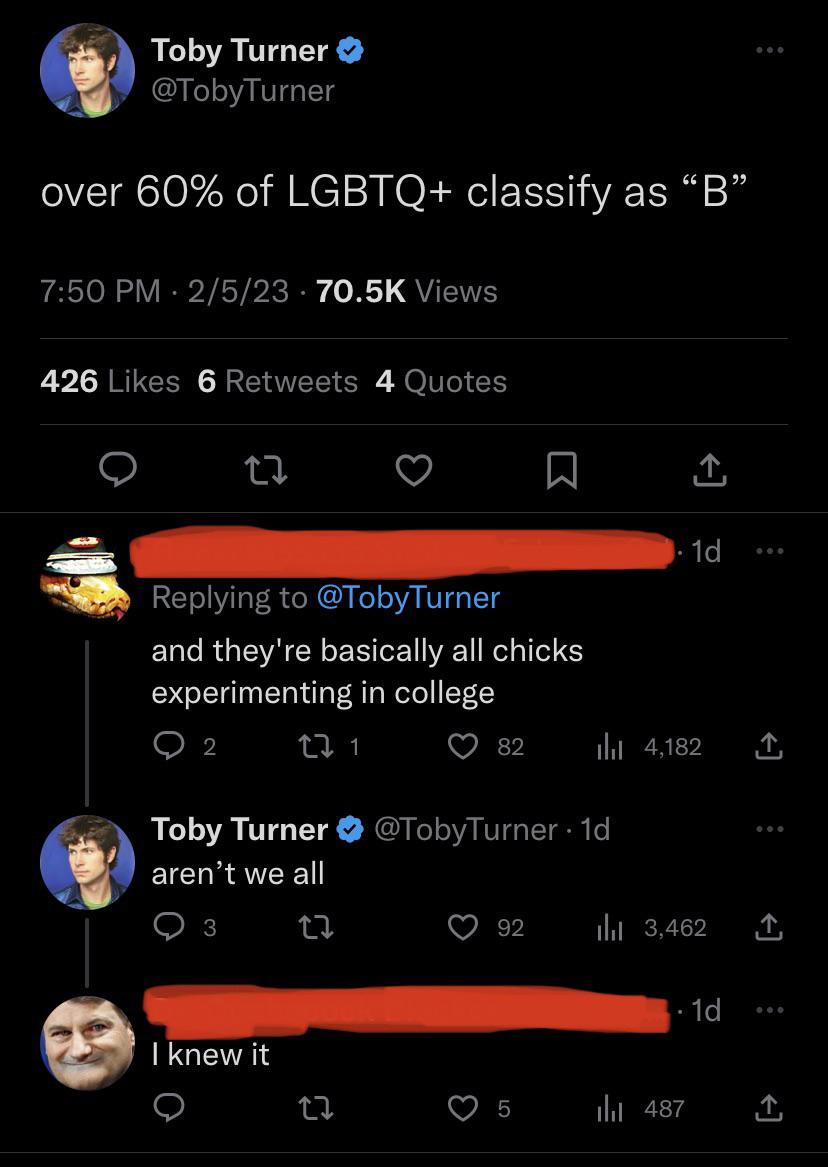The image size is (828, 1167).
Task: Open the 426 Likes list
Action: click(110, 381)
